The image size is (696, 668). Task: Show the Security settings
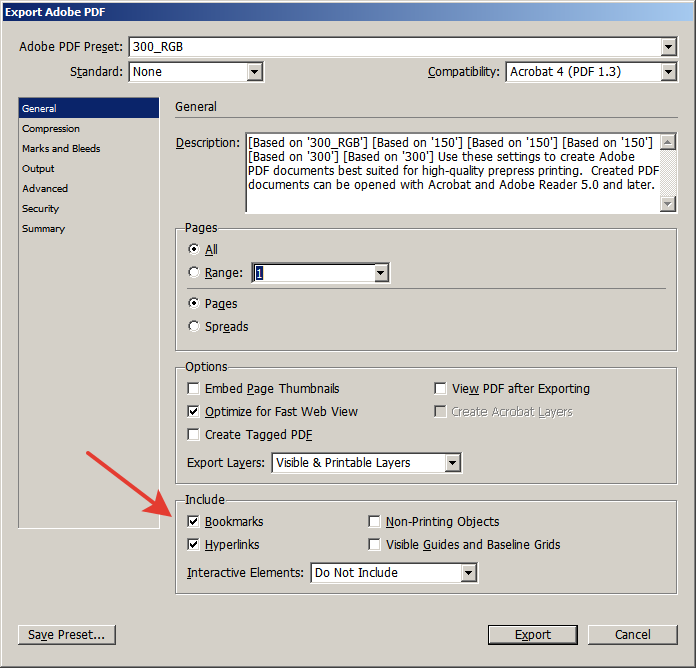89,209
